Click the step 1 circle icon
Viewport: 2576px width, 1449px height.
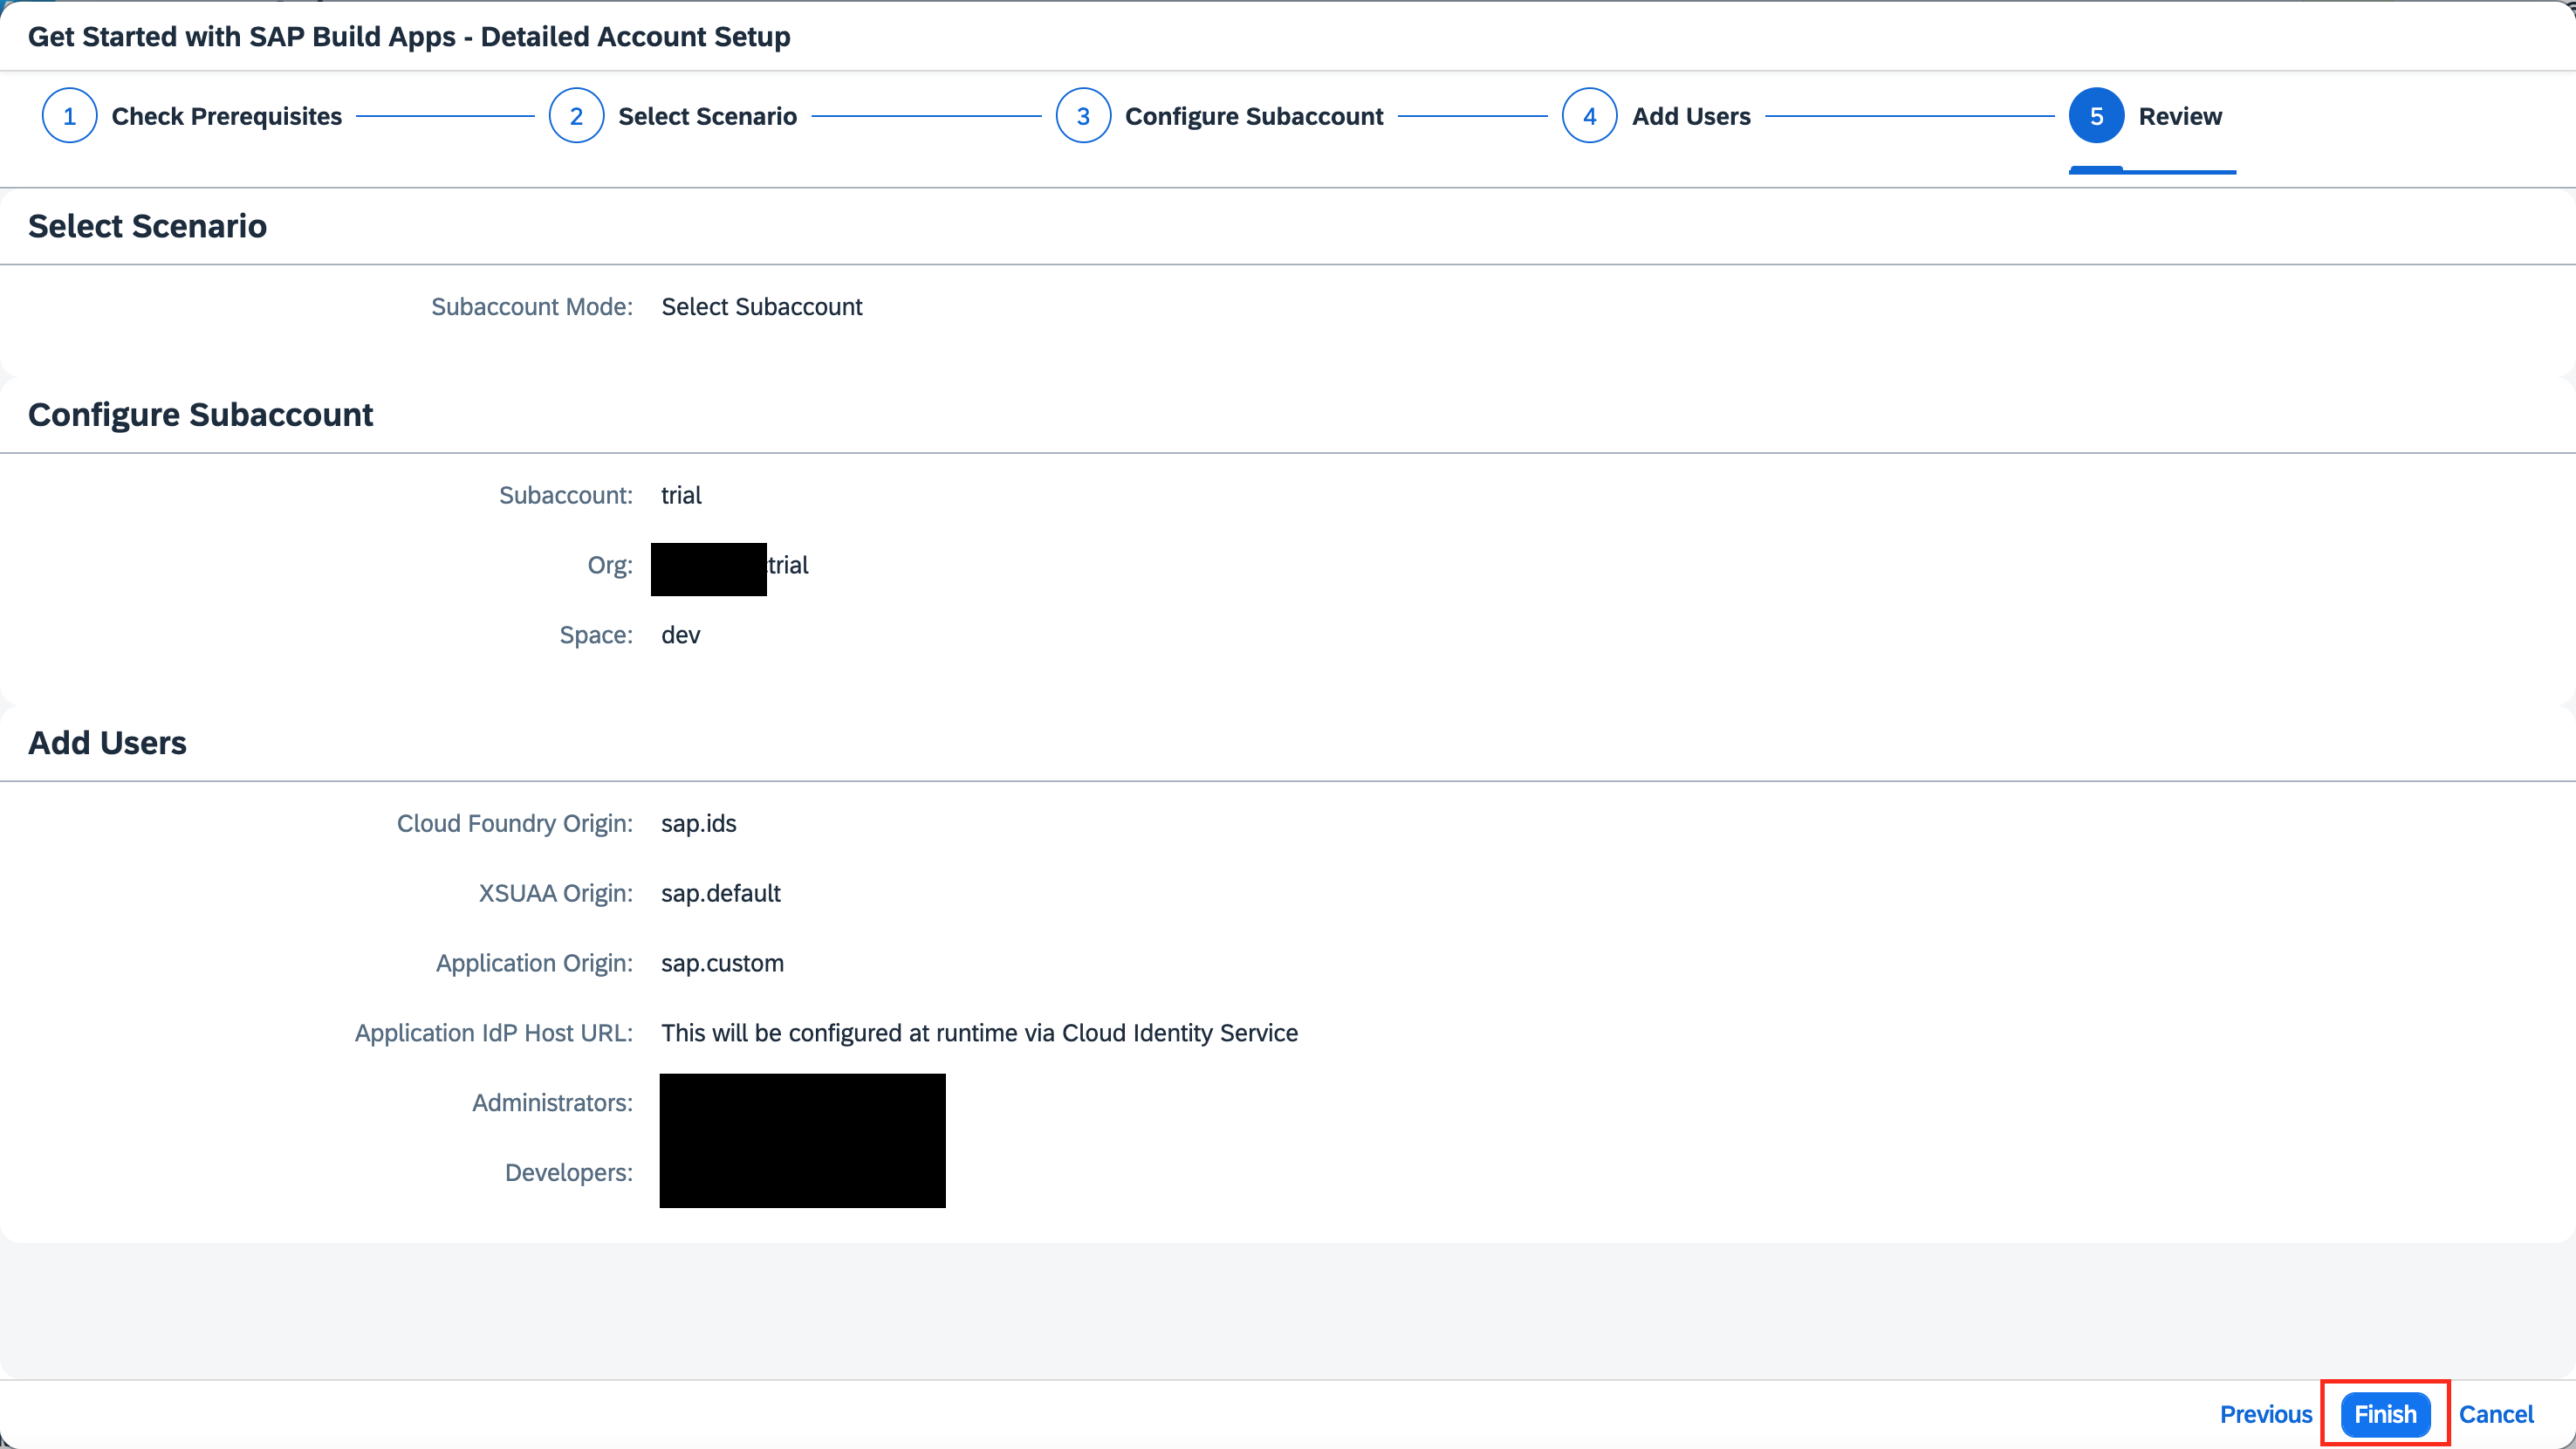point(69,116)
